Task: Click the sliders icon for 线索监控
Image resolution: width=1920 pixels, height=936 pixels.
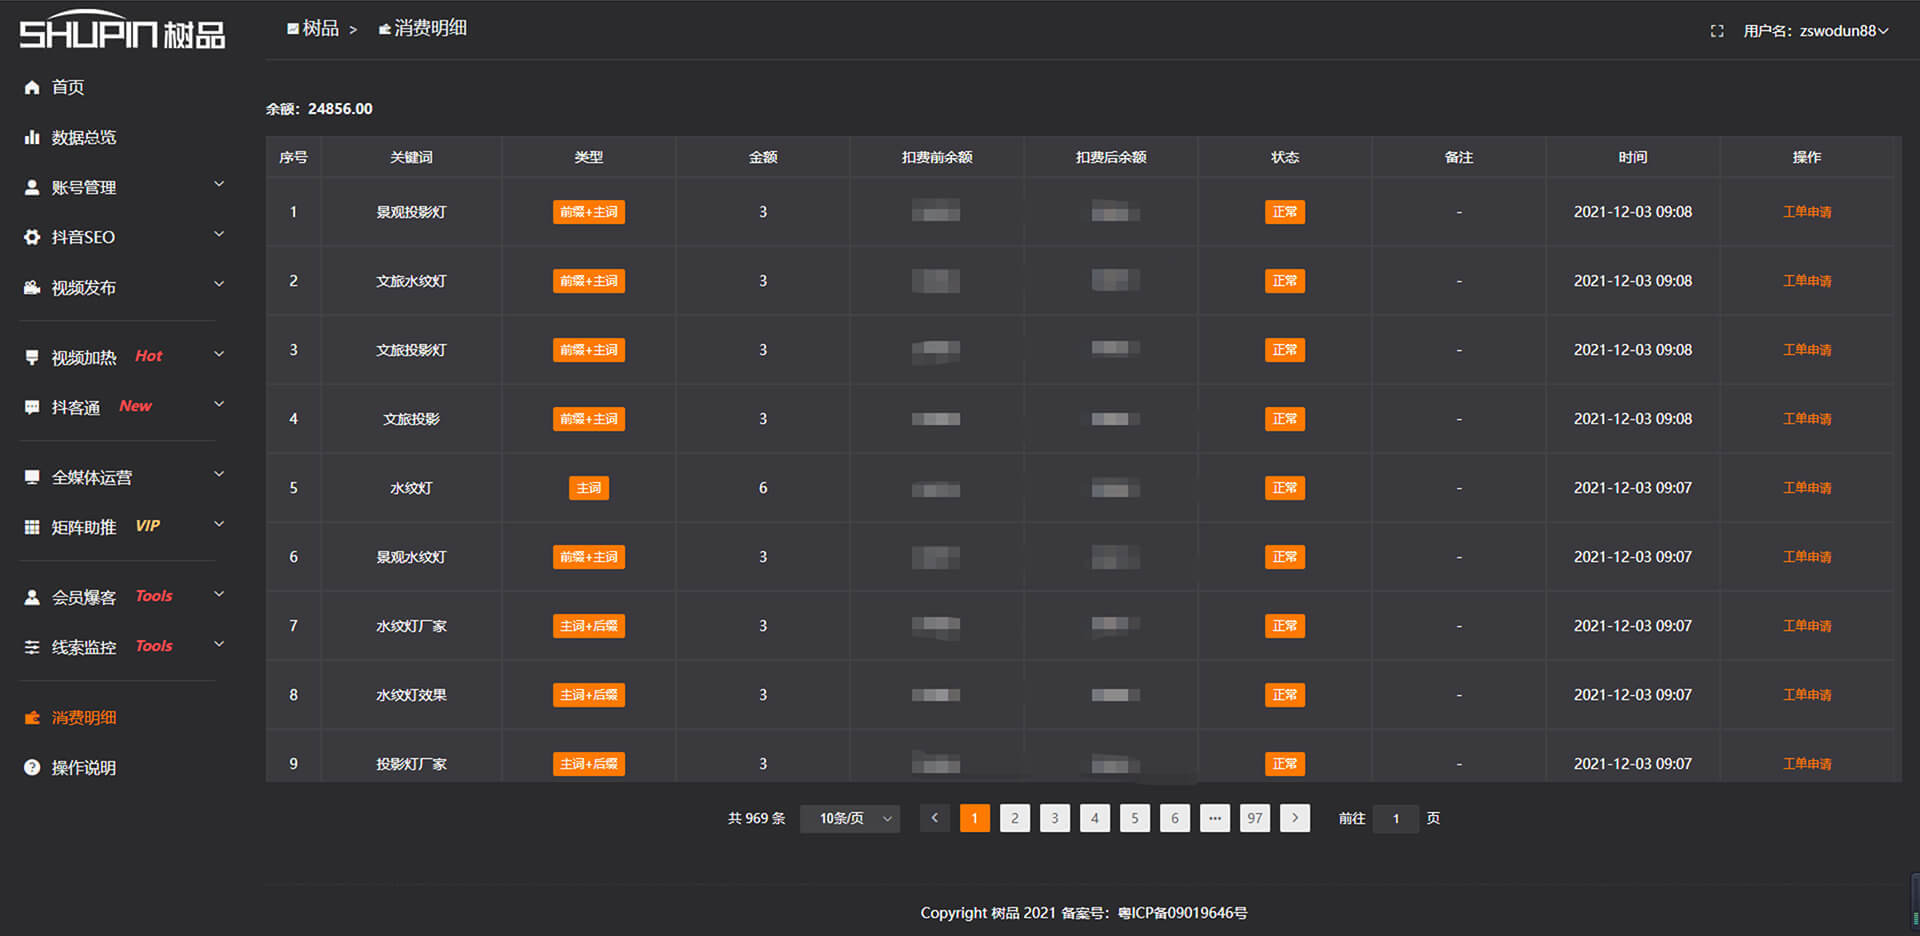Action: pyautogui.click(x=32, y=647)
